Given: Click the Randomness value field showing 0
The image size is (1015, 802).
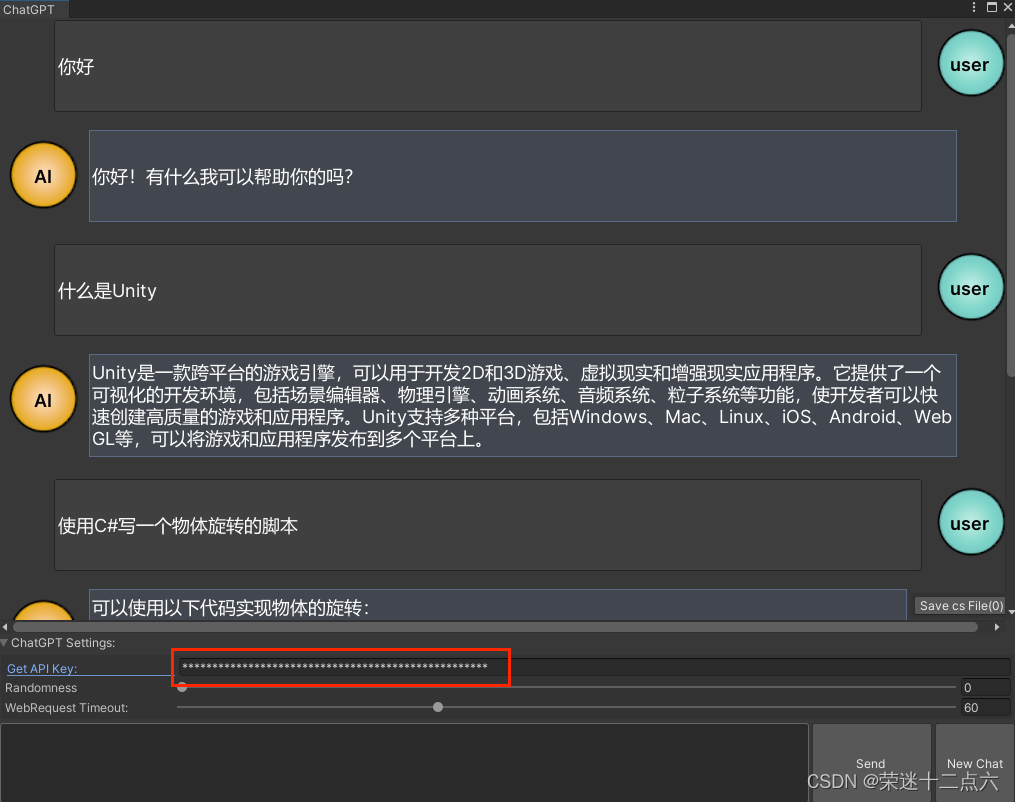Looking at the screenshot, I should [985, 687].
